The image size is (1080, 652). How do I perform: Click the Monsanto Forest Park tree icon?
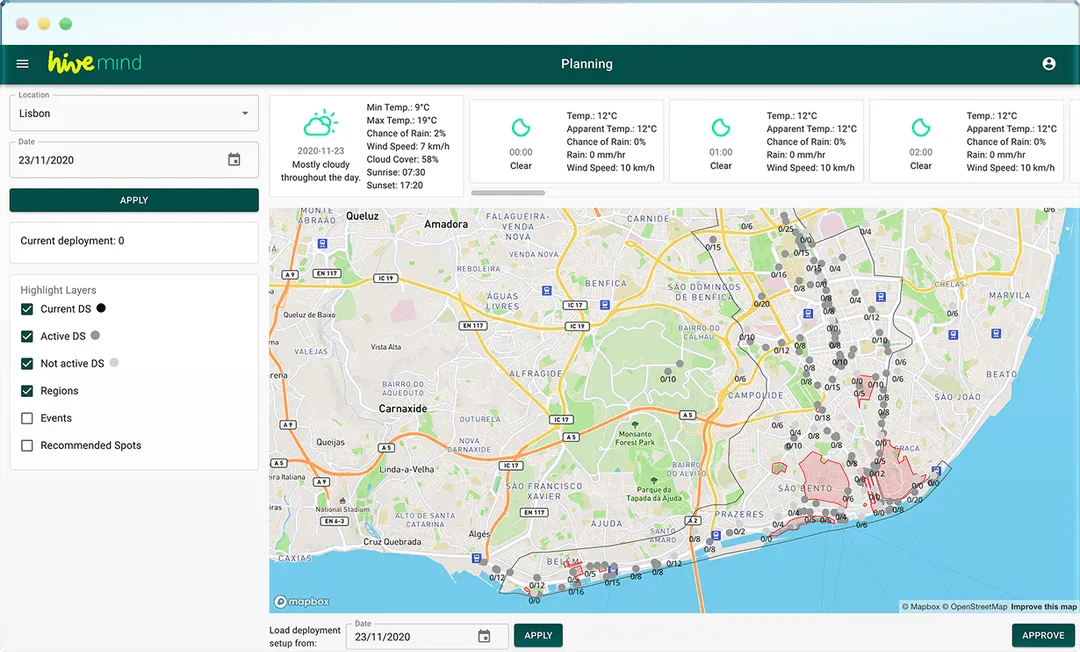pos(634,425)
